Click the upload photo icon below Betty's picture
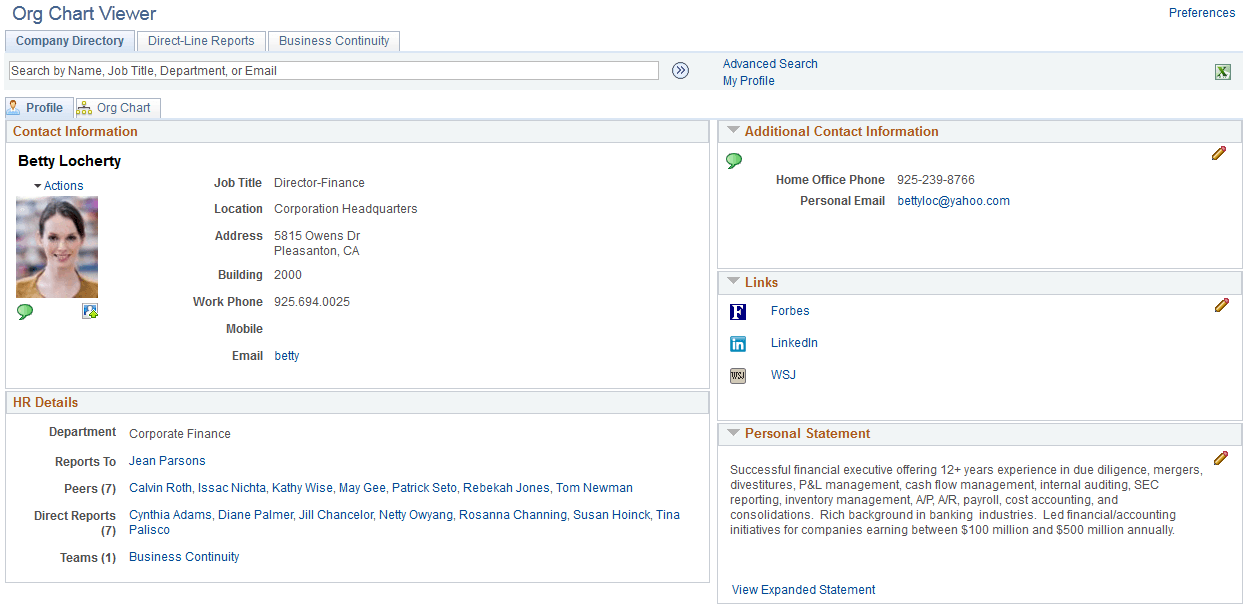1250x611 pixels. tap(89, 310)
